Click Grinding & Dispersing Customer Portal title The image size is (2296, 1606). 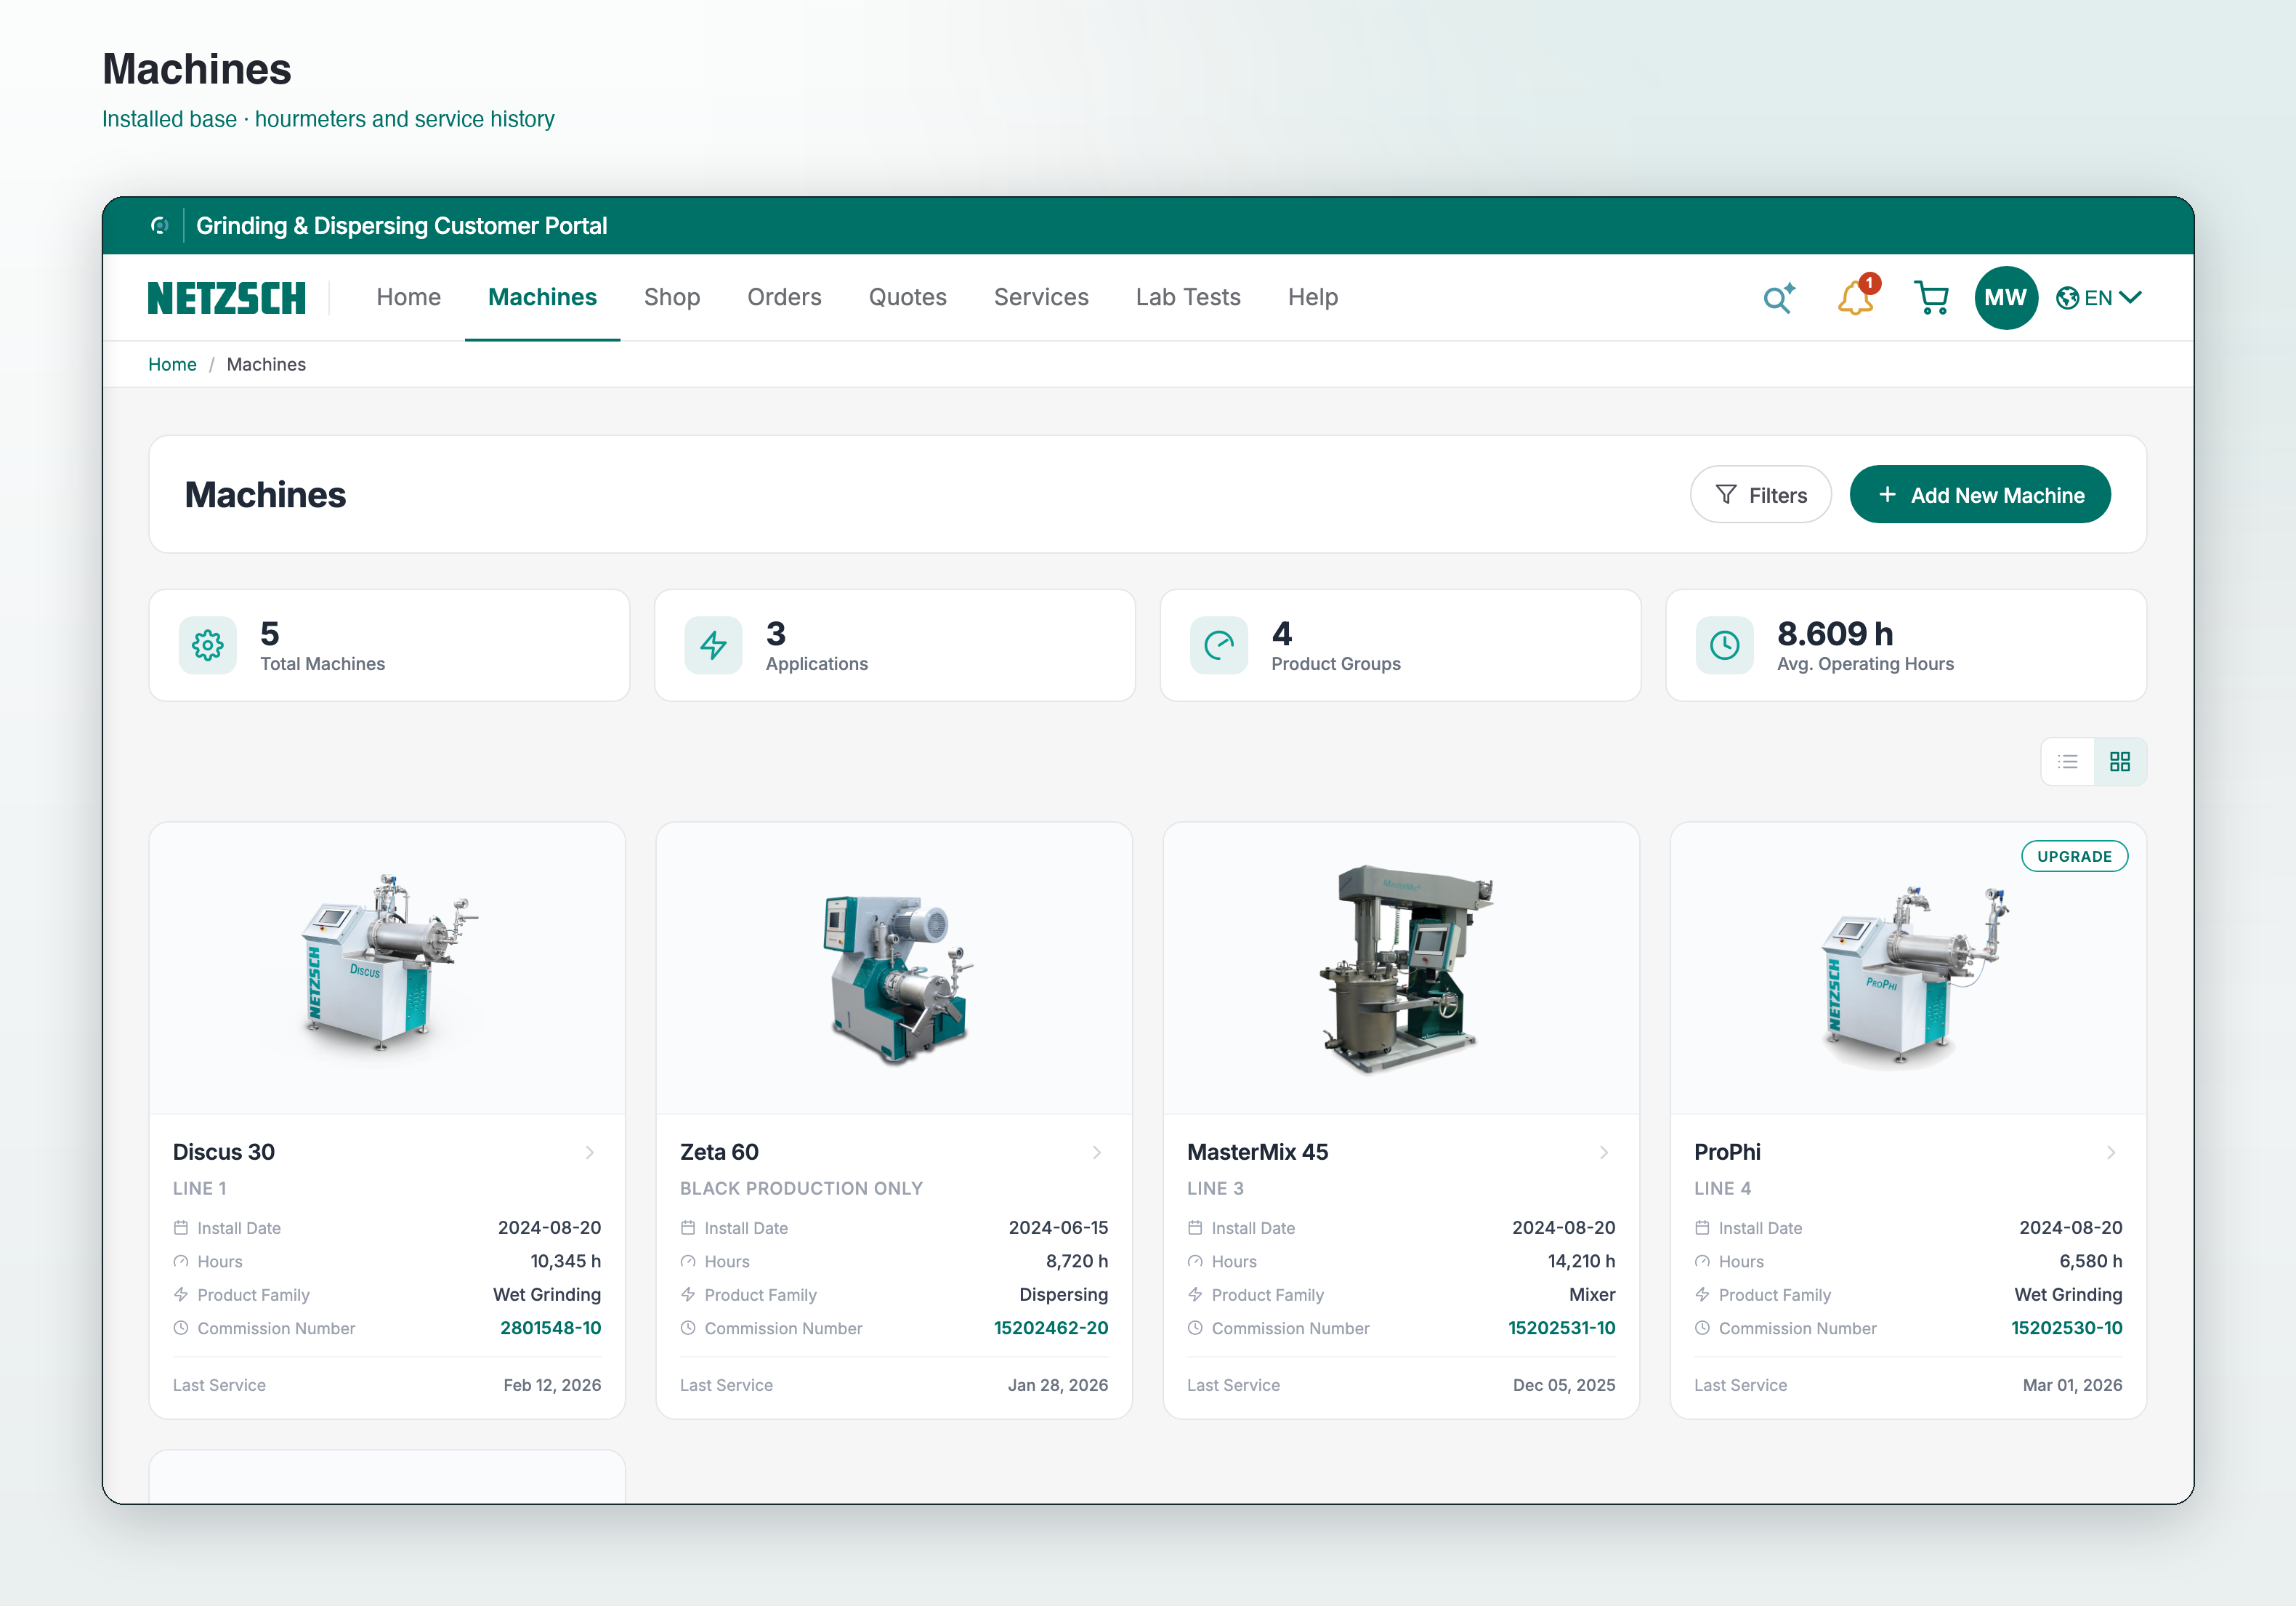401,226
